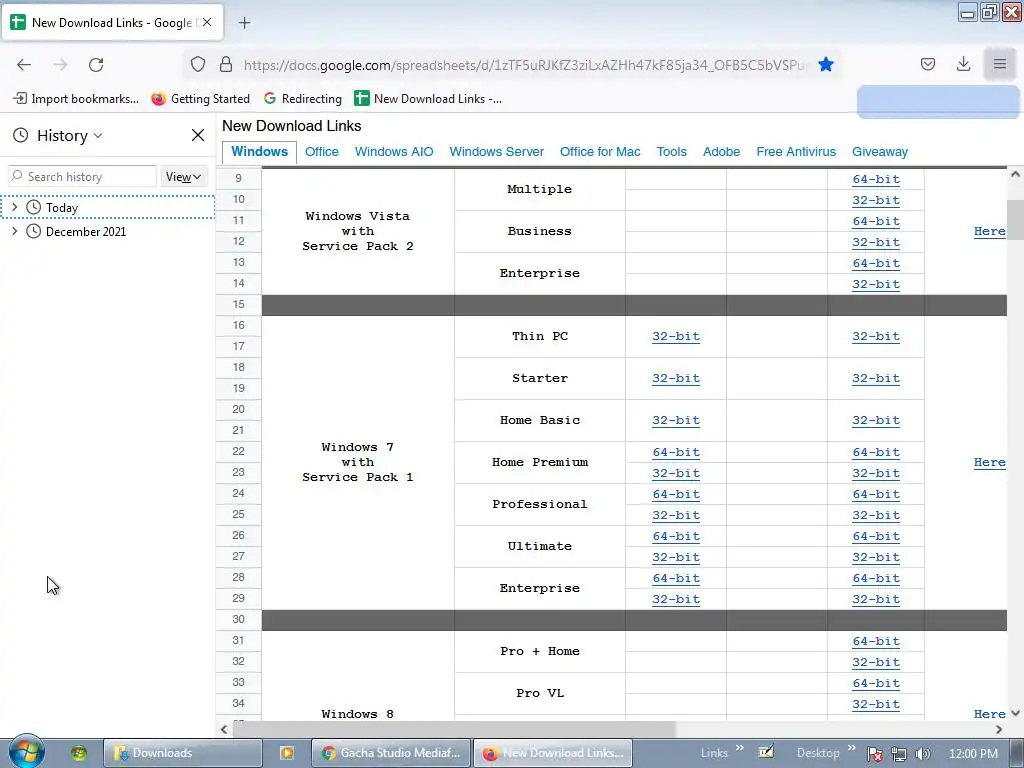Open the New Download Links bookmark
Viewport: 1024px width, 768px height.
click(x=428, y=99)
